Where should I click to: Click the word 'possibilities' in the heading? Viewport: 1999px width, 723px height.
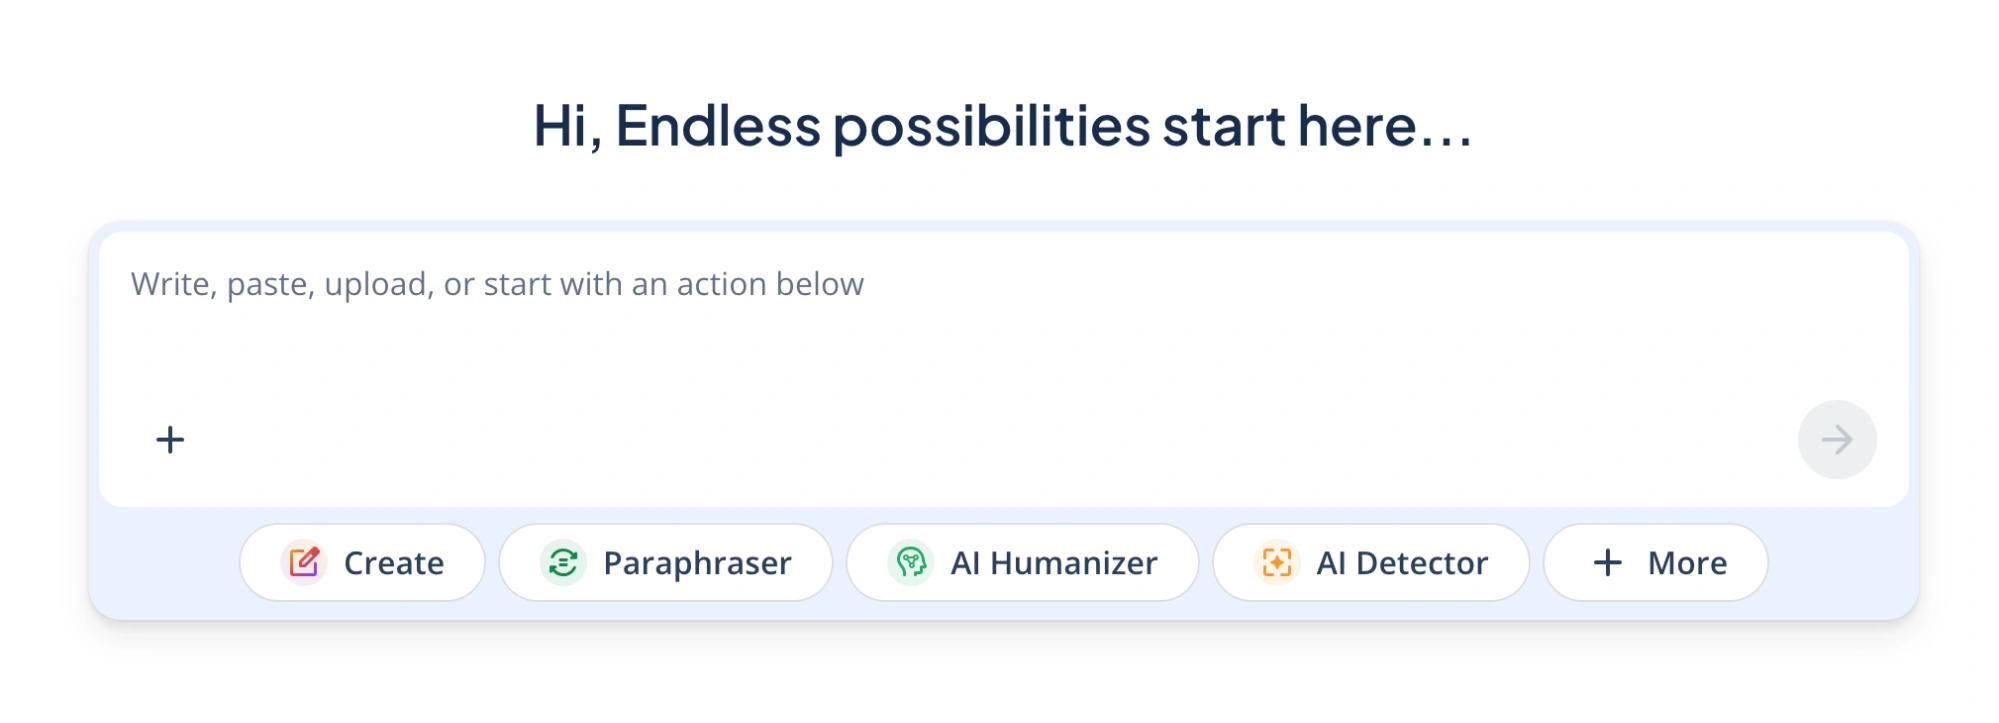(x=992, y=127)
